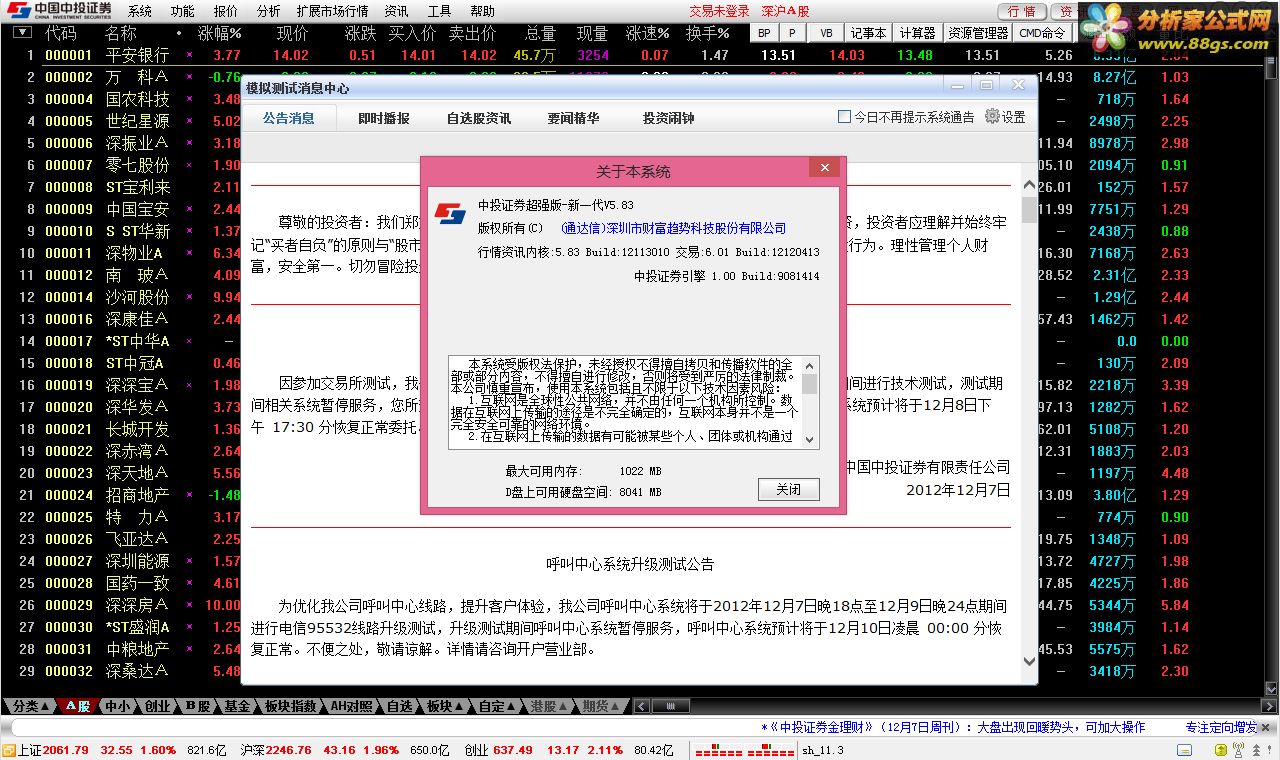Click the message card icon in status bar

[1184, 750]
